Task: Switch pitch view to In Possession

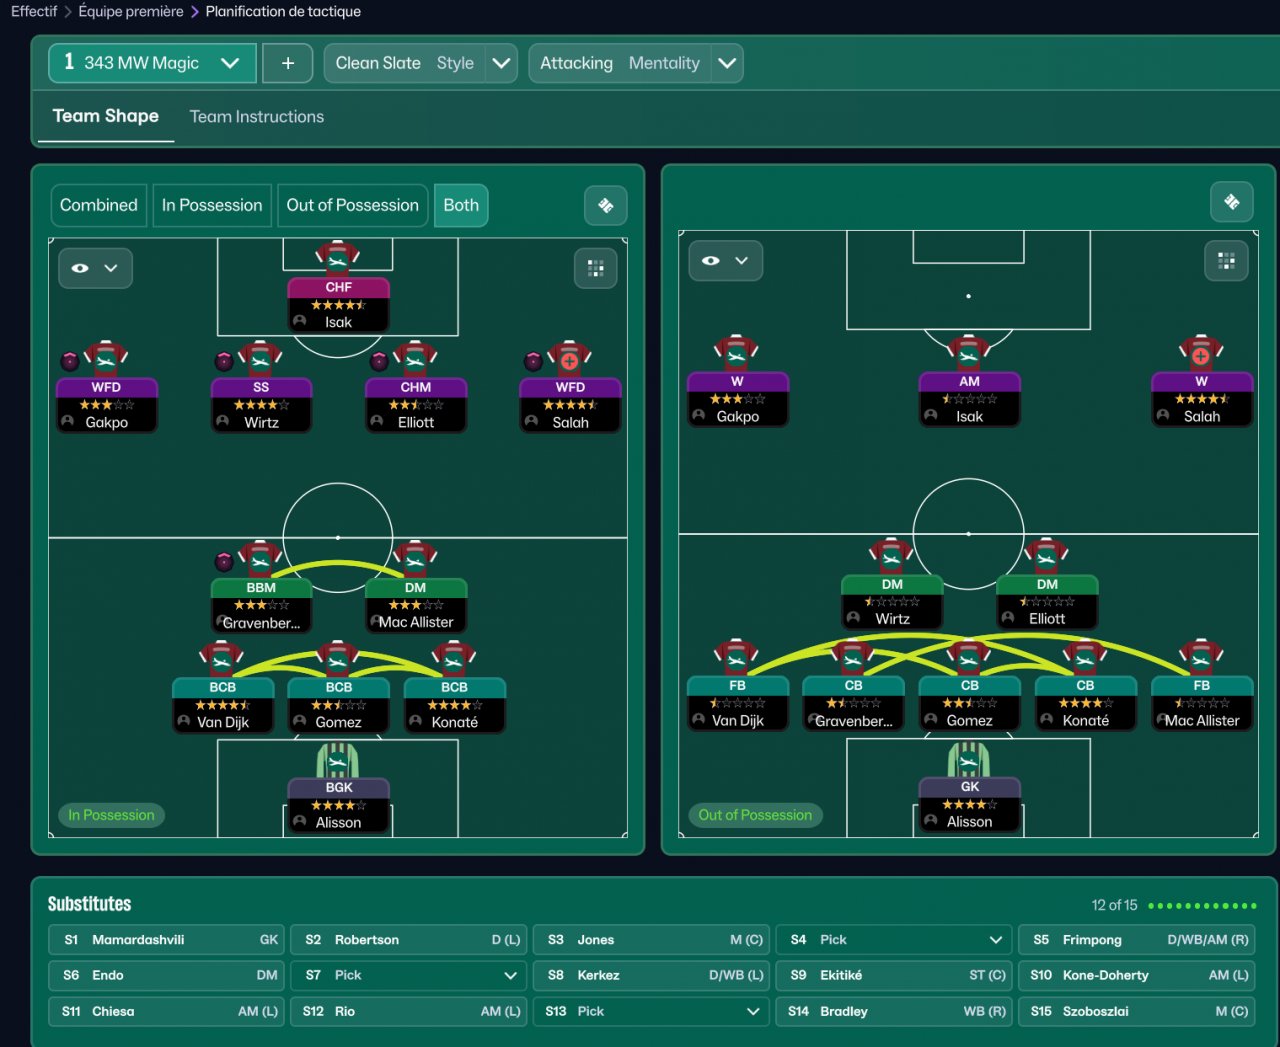Action: click(x=212, y=205)
